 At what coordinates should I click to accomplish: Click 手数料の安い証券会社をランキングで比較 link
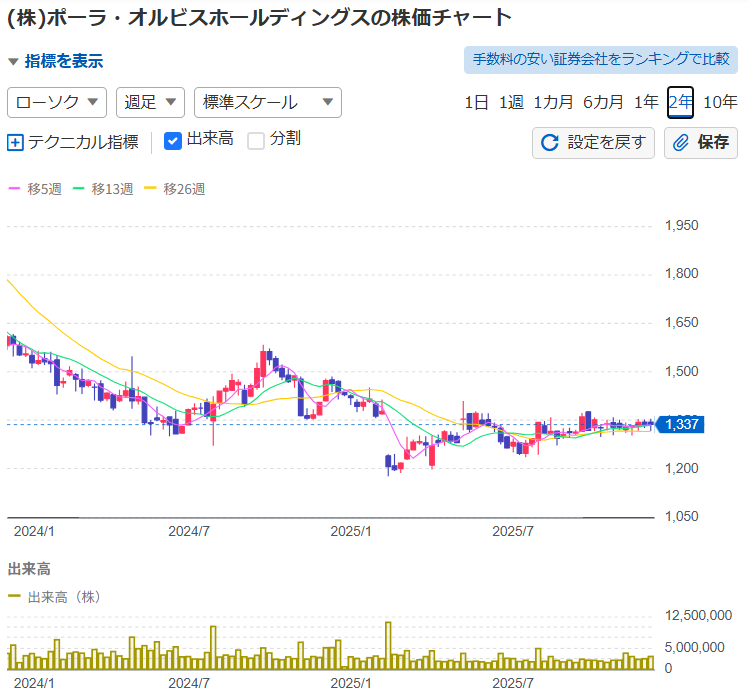pos(601,59)
